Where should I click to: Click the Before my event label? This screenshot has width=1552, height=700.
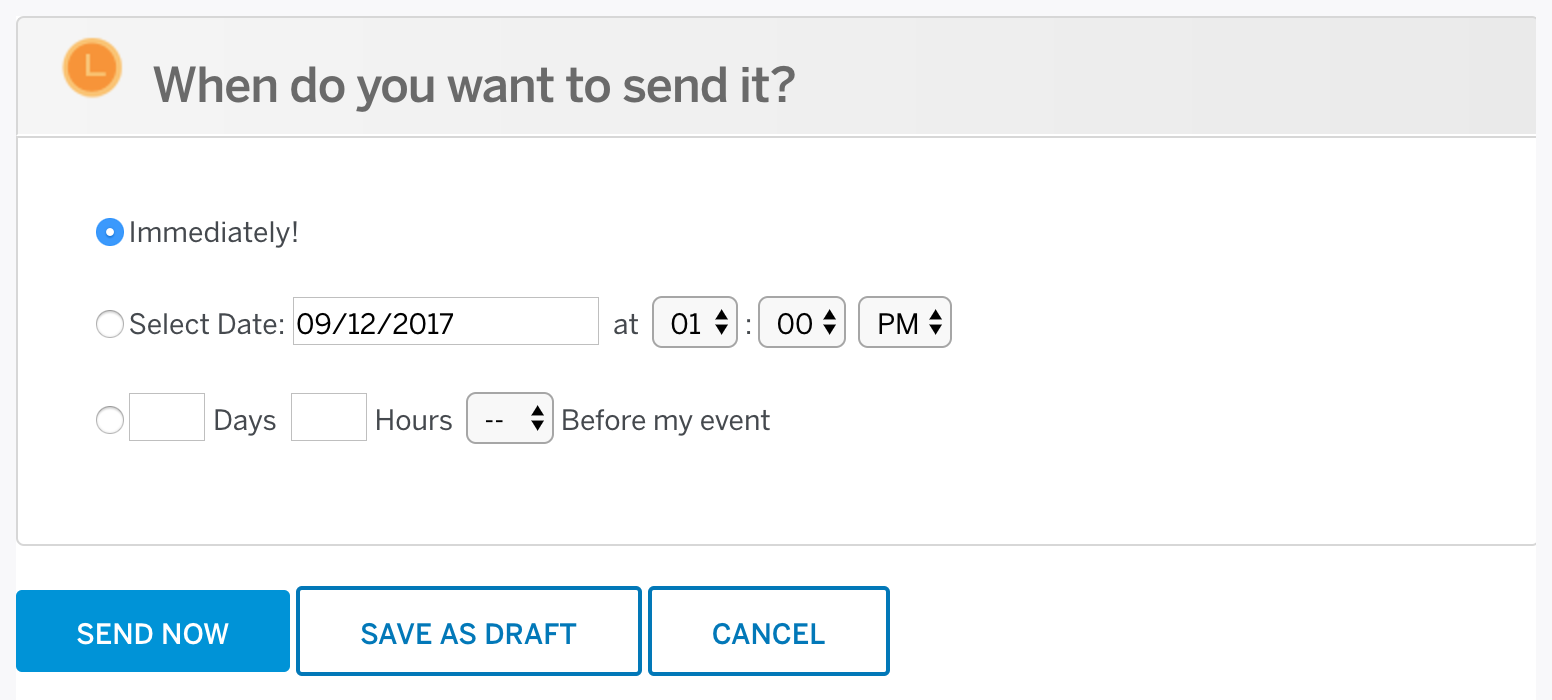[x=666, y=420]
